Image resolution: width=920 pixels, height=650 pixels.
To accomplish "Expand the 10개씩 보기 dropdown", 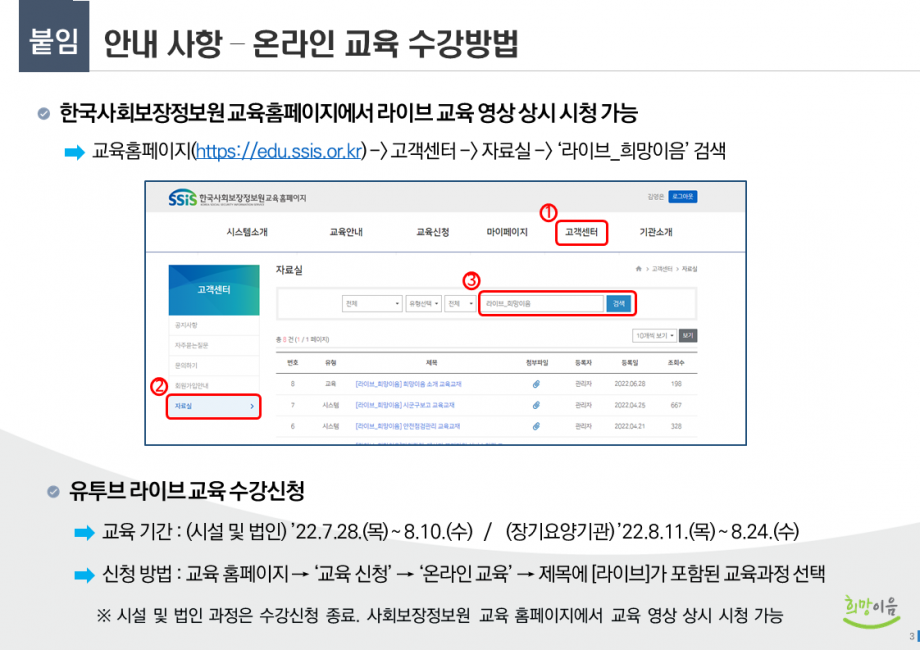I will pyautogui.click(x=654, y=336).
